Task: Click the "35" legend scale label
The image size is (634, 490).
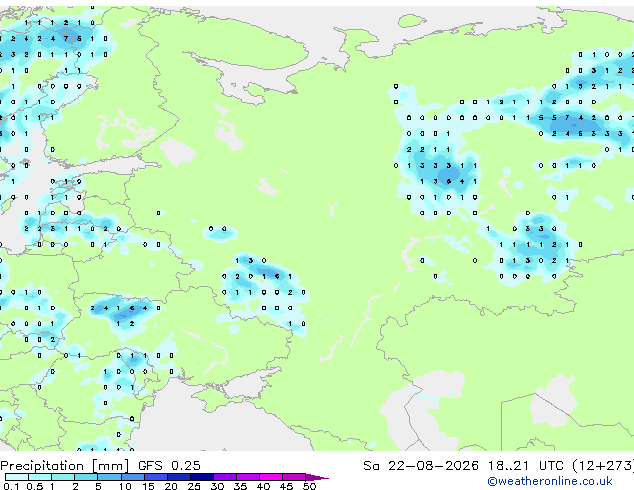Action: (x=240, y=486)
